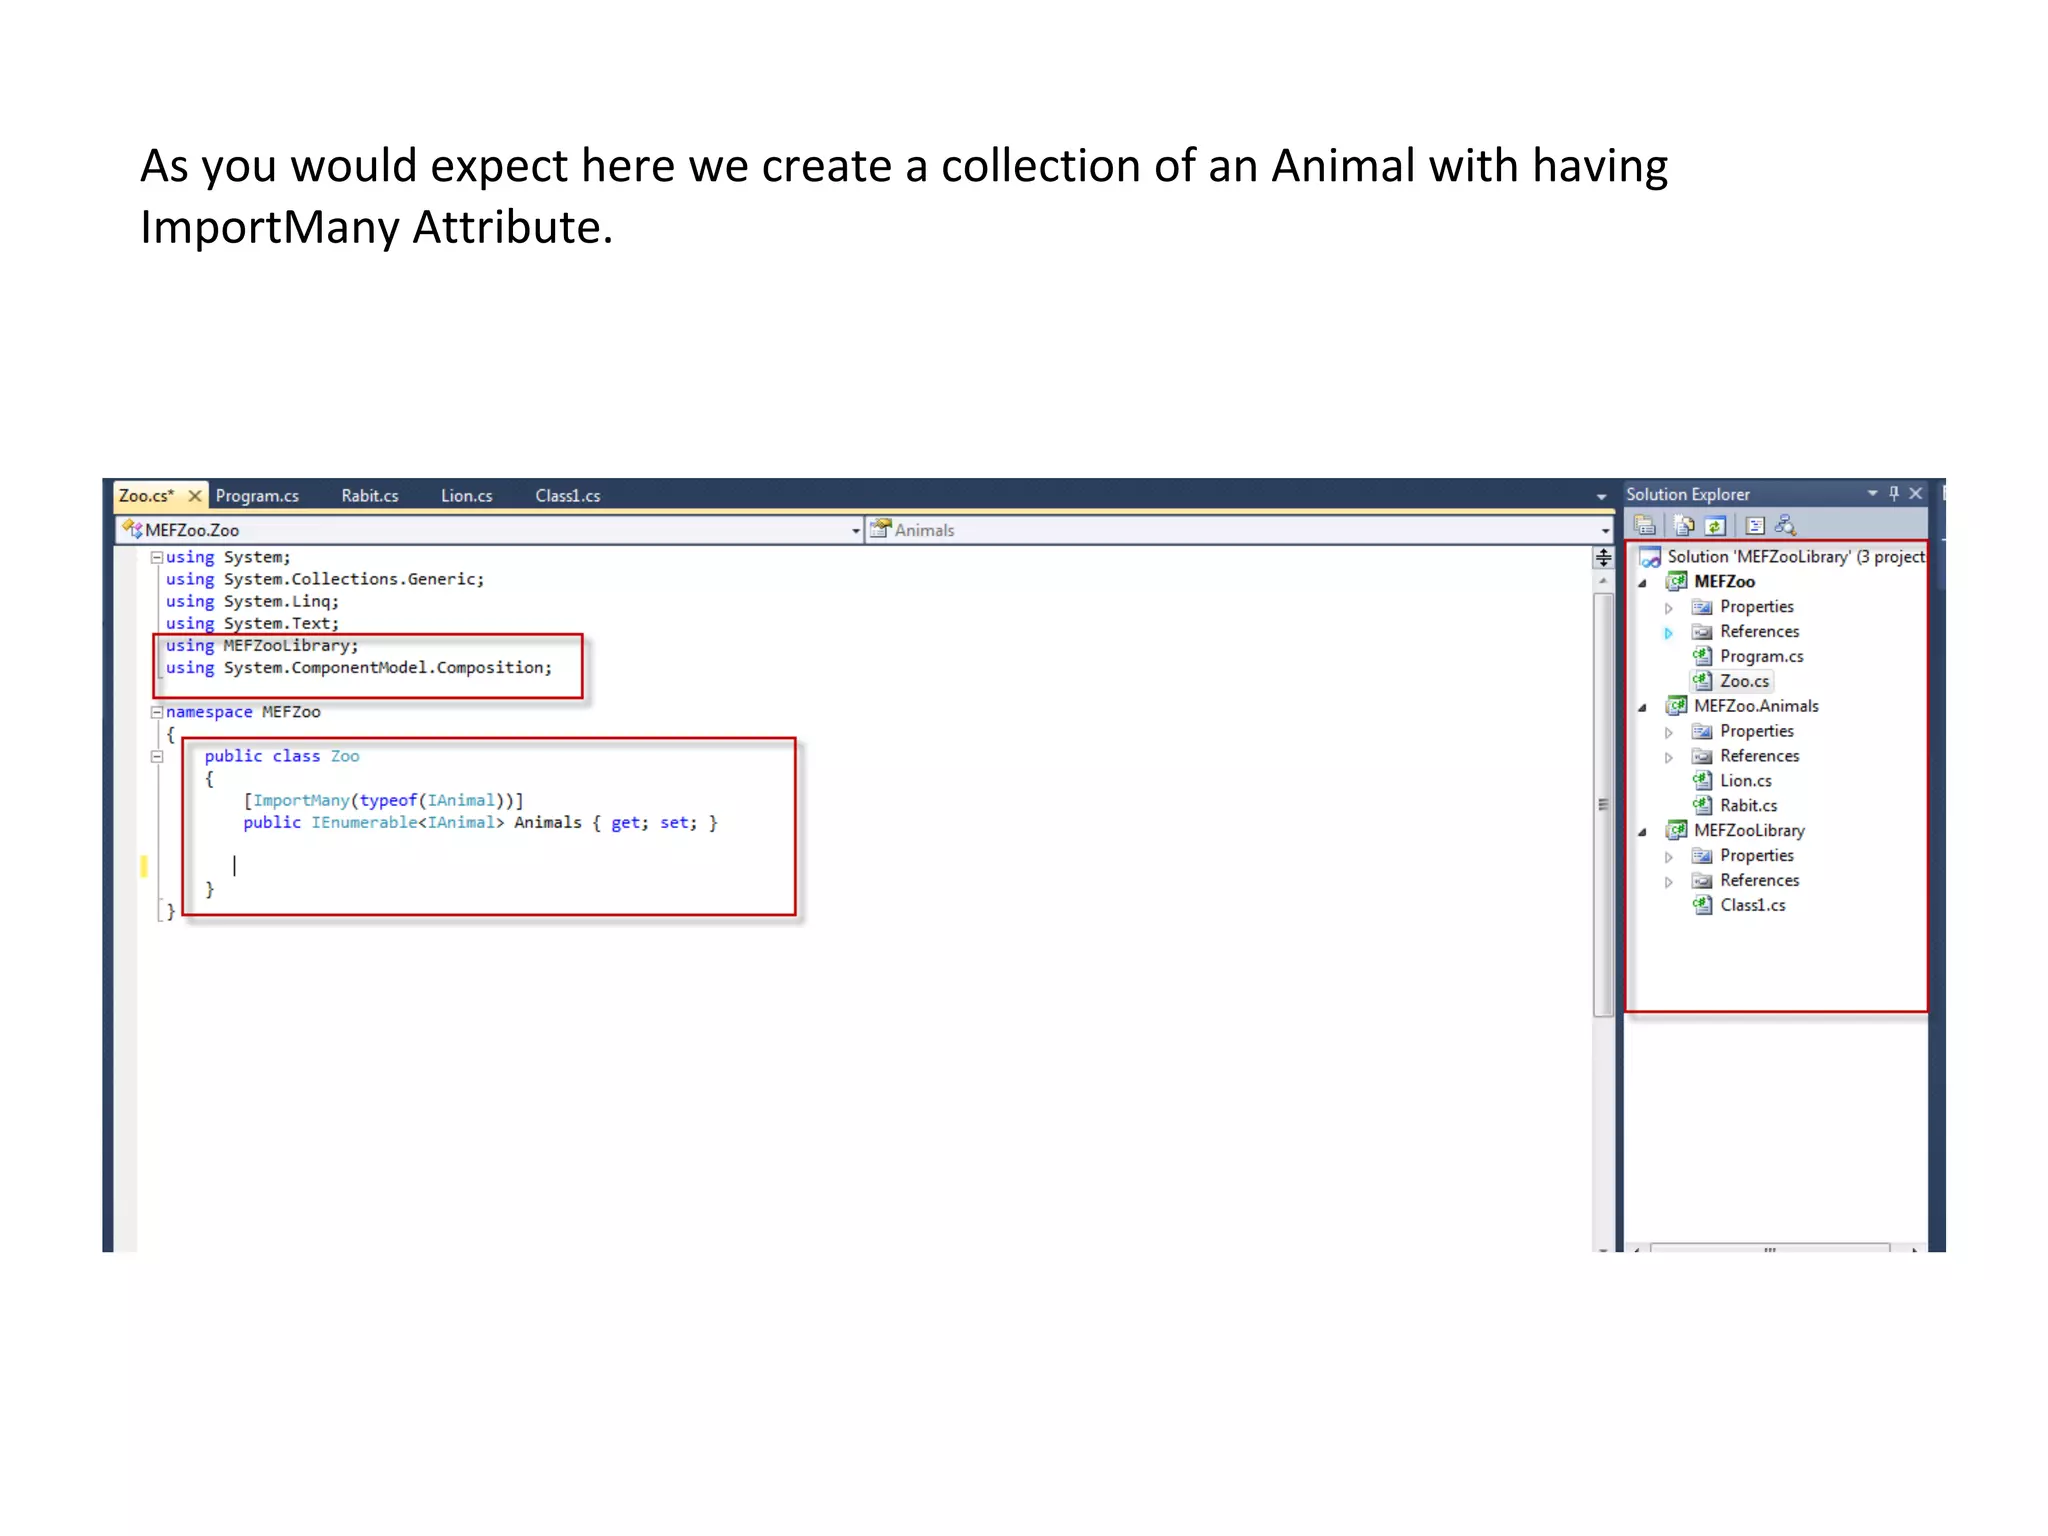Click the View Class Diagram icon
The width and height of the screenshot is (2048, 1536).
(x=1786, y=525)
